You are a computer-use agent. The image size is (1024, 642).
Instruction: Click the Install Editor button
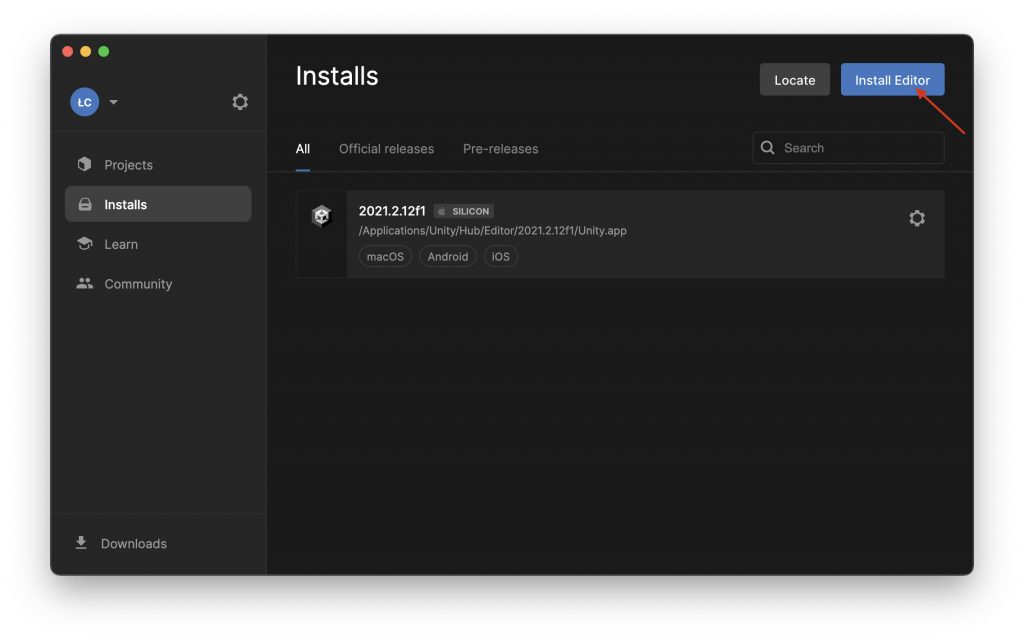[892, 80]
